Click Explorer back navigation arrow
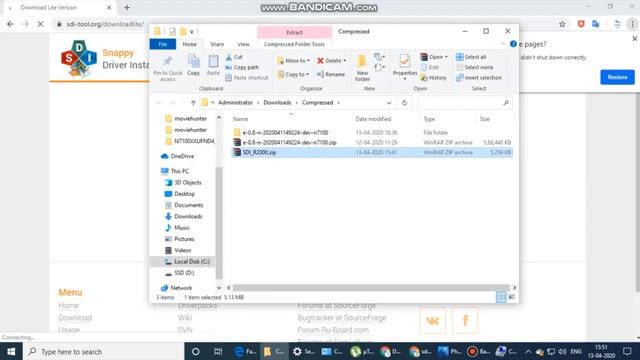640x360 pixels. click(x=158, y=103)
